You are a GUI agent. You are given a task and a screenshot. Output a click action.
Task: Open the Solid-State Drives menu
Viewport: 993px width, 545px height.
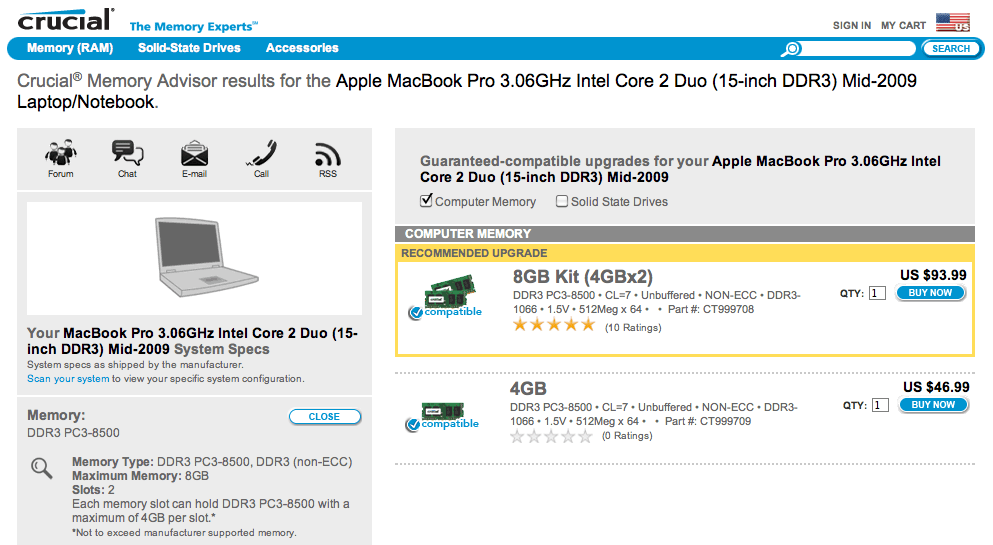(x=189, y=48)
